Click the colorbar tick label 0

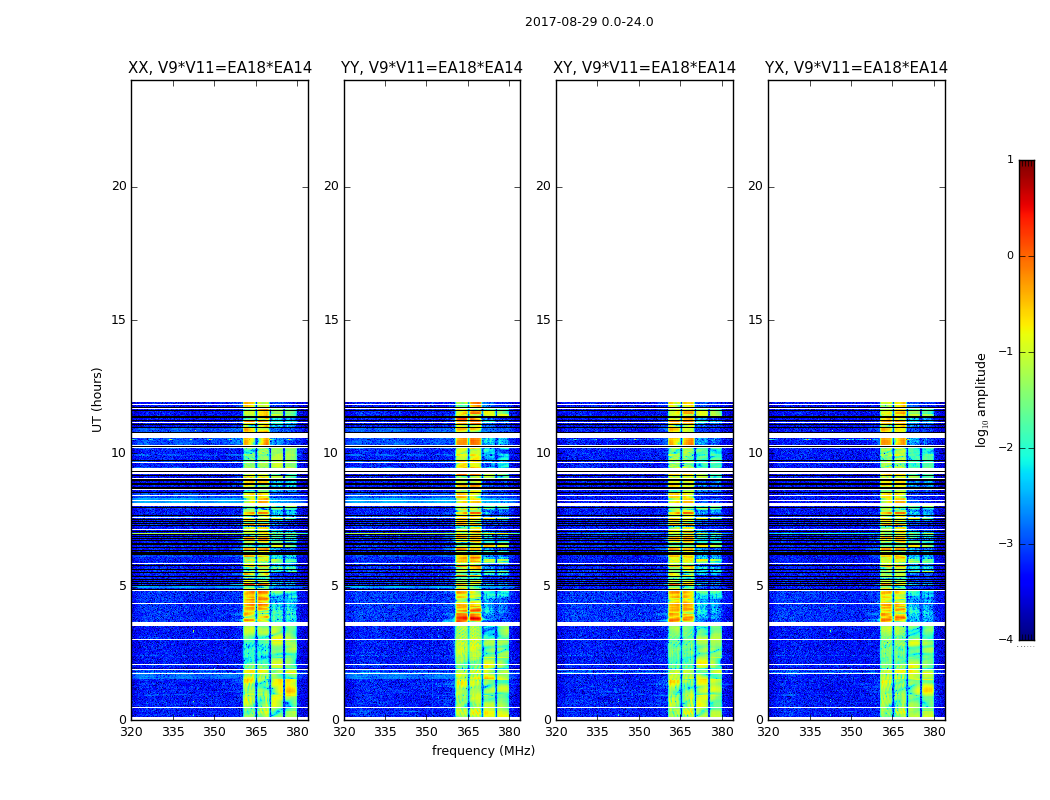coord(1010,256)
